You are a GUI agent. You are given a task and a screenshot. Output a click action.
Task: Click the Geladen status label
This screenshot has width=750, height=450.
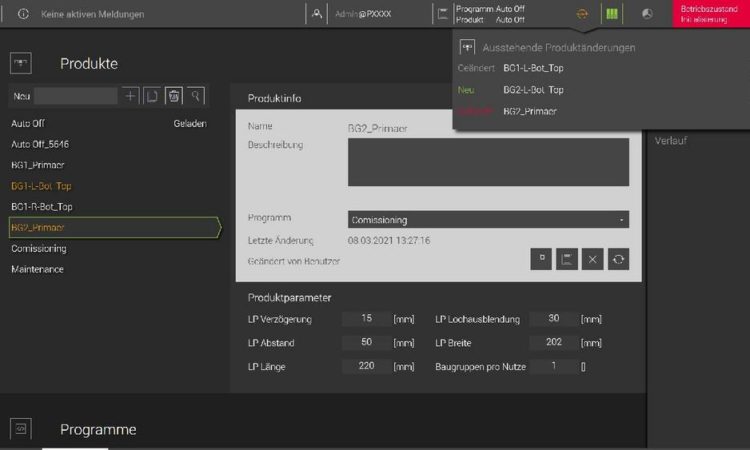click(190, 123)
